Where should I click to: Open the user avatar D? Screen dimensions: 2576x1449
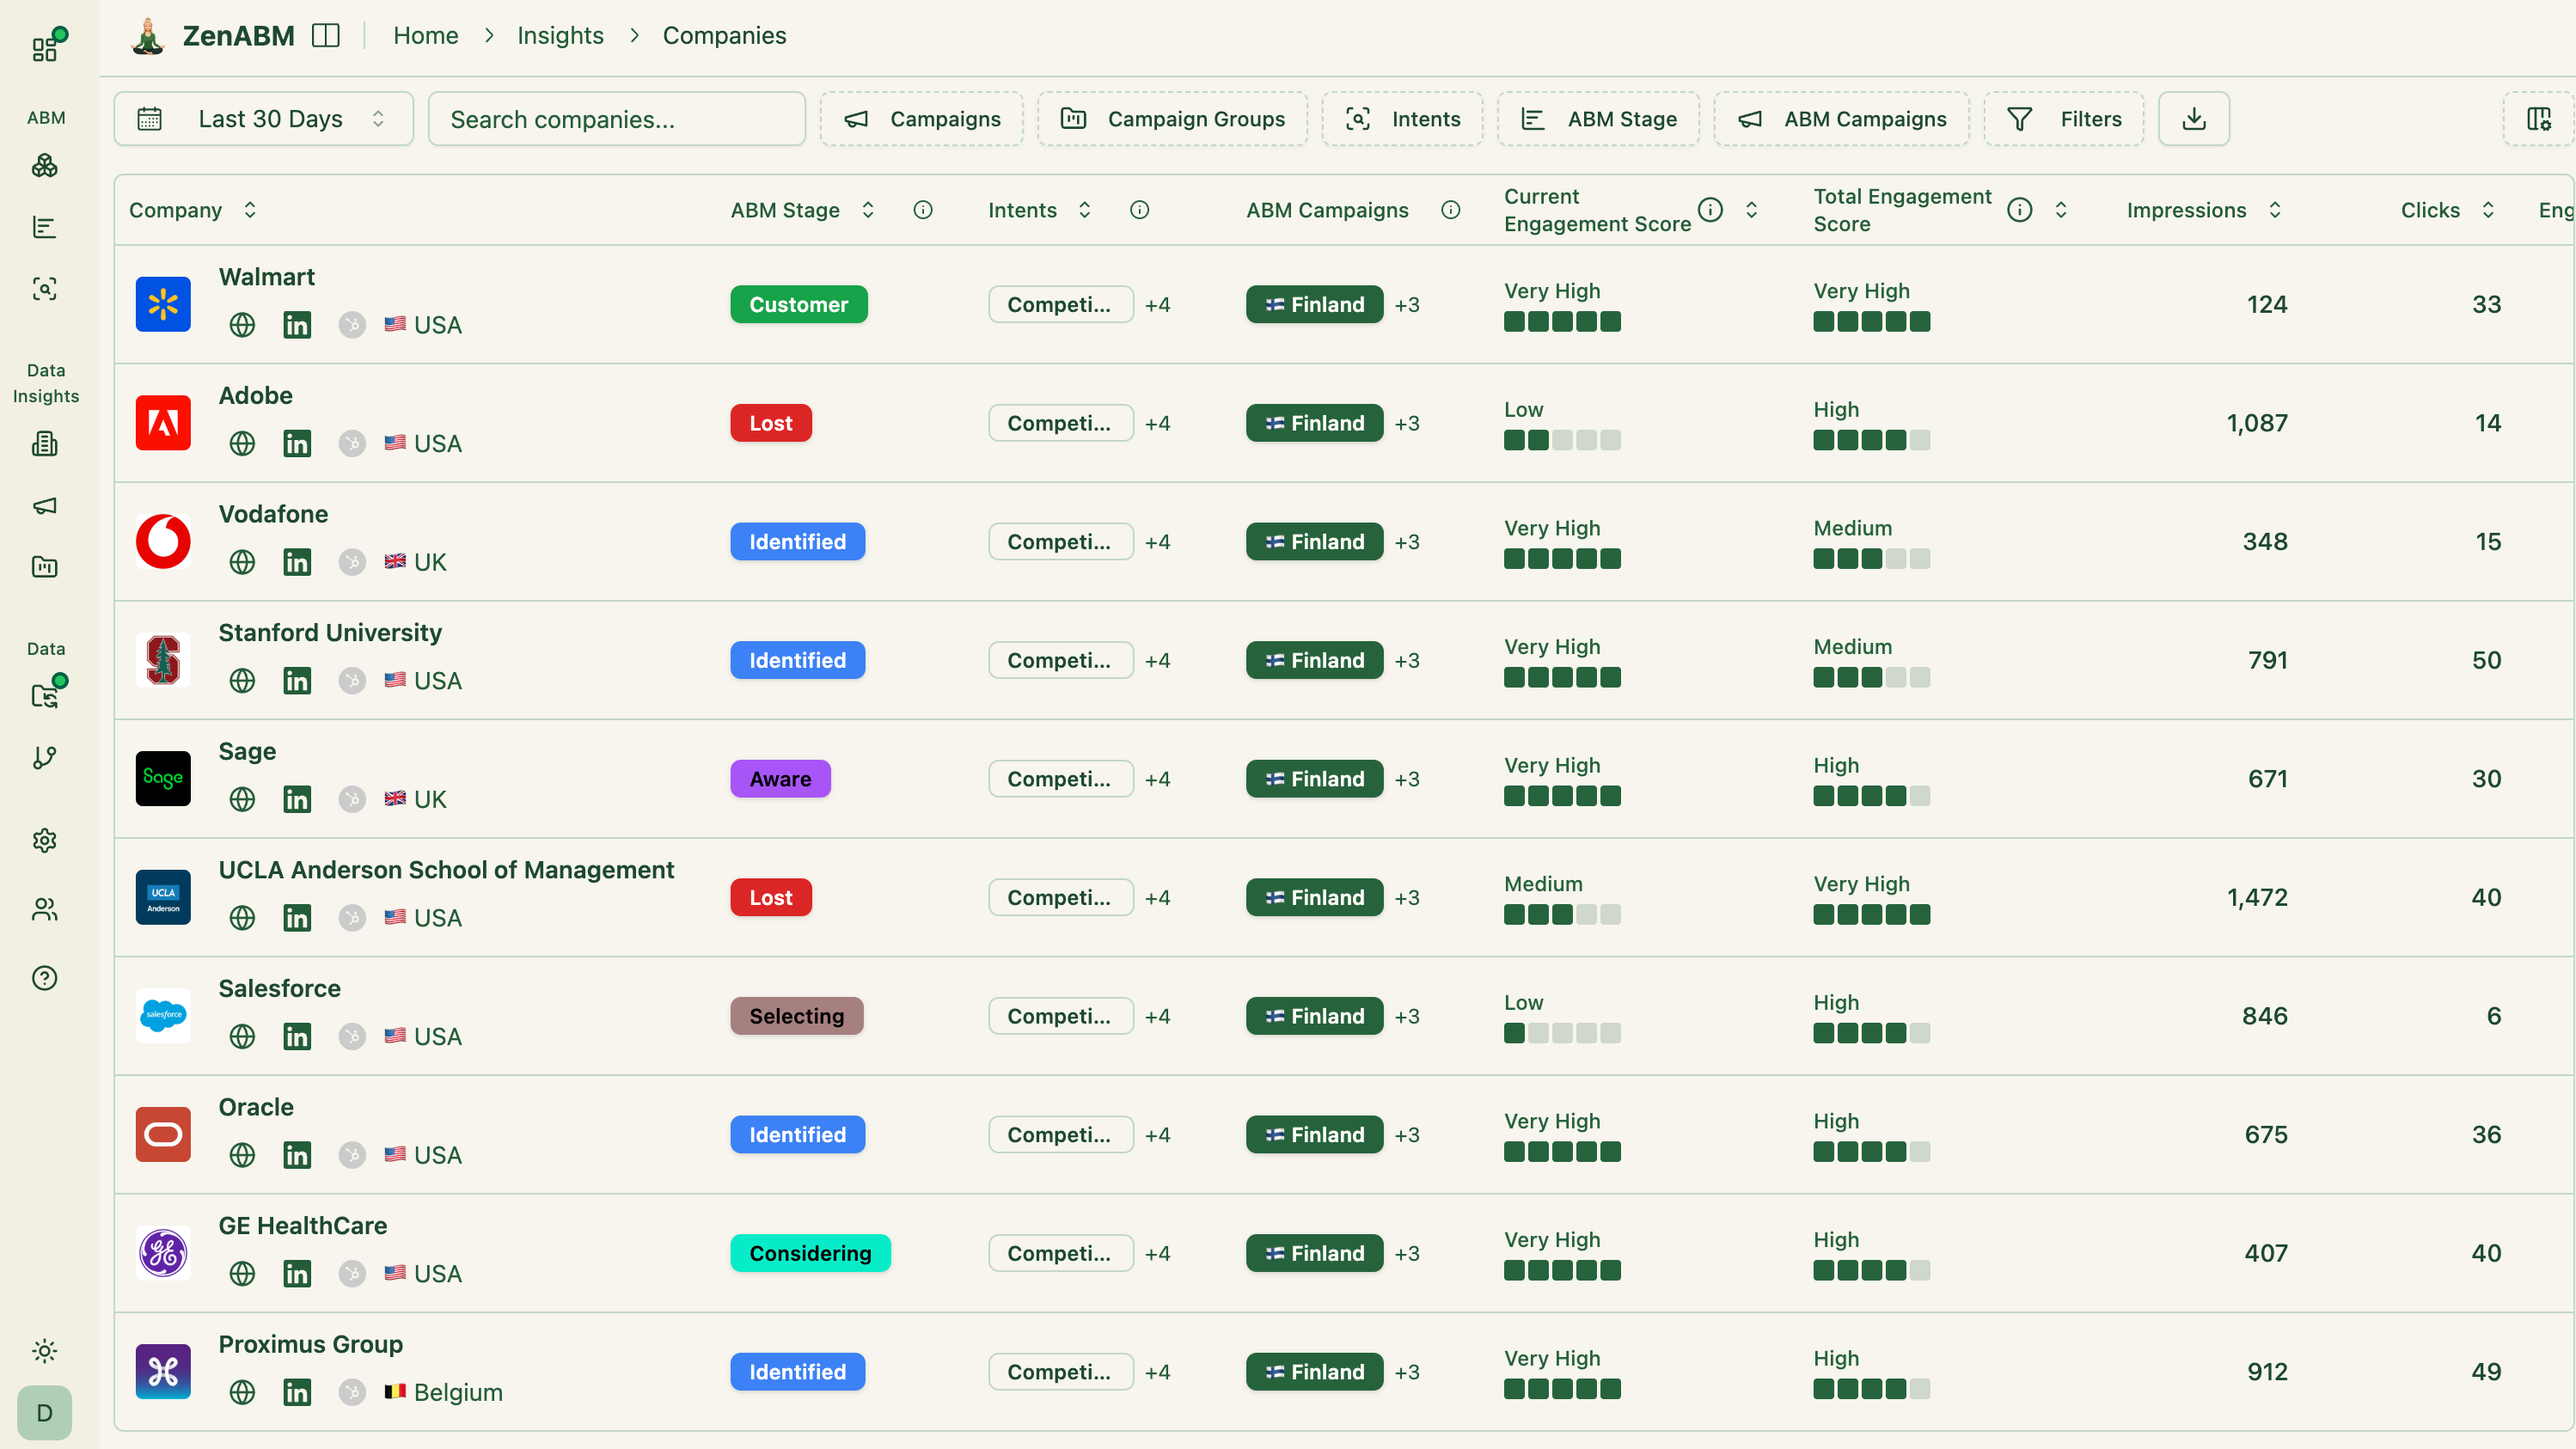click(x=45, y=1413)
